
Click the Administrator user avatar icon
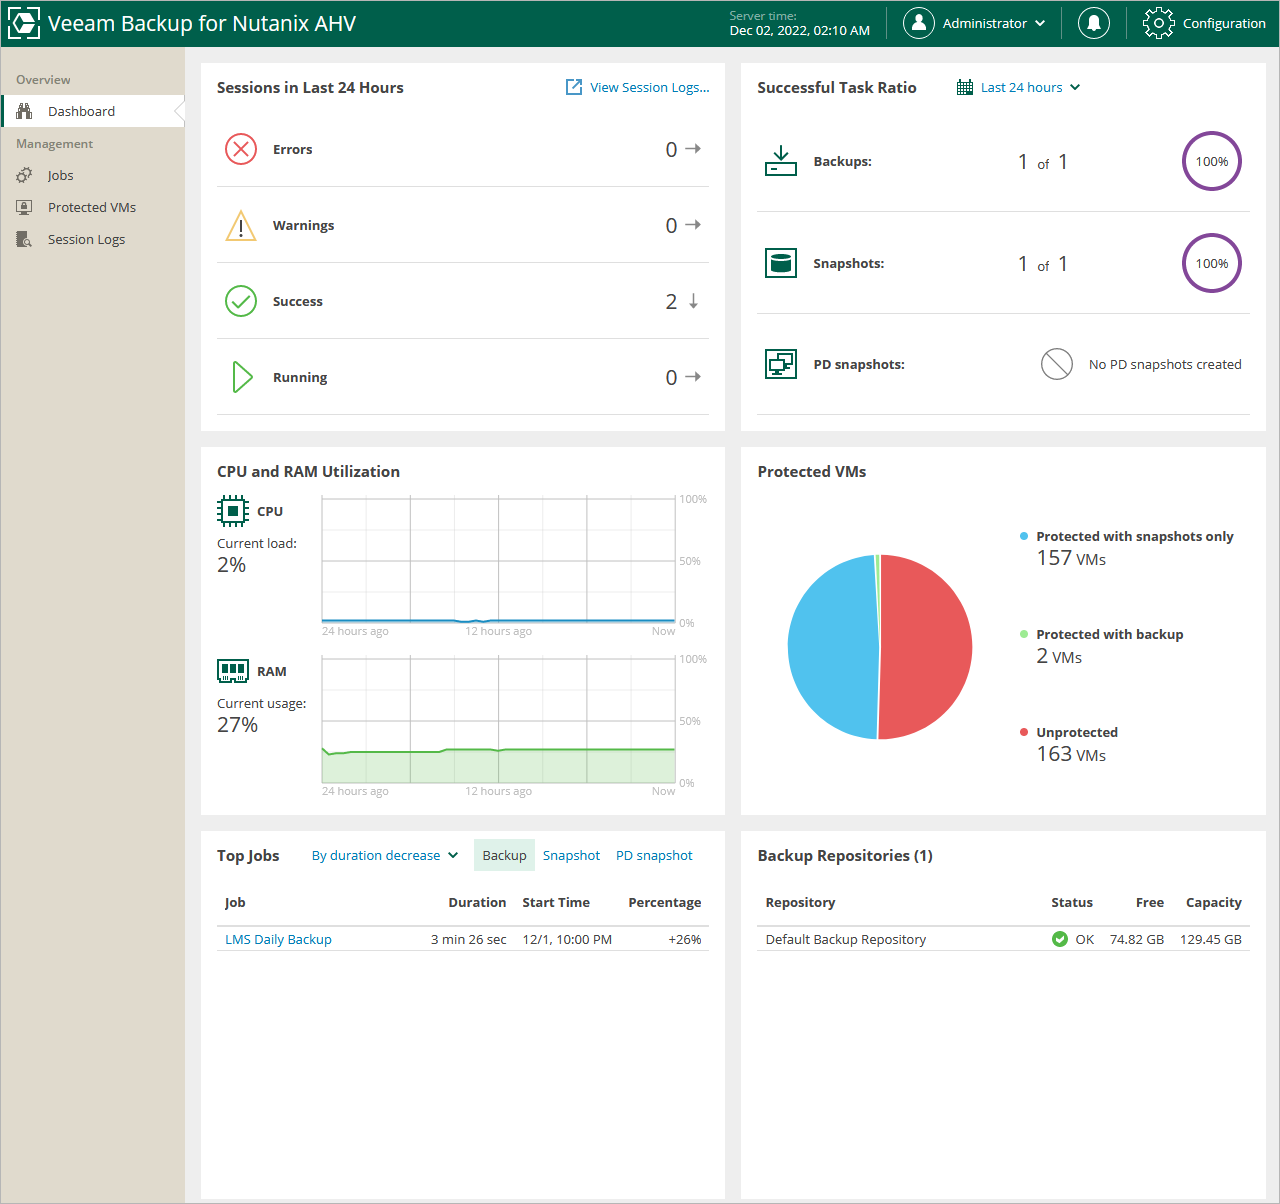pos(918,23)
